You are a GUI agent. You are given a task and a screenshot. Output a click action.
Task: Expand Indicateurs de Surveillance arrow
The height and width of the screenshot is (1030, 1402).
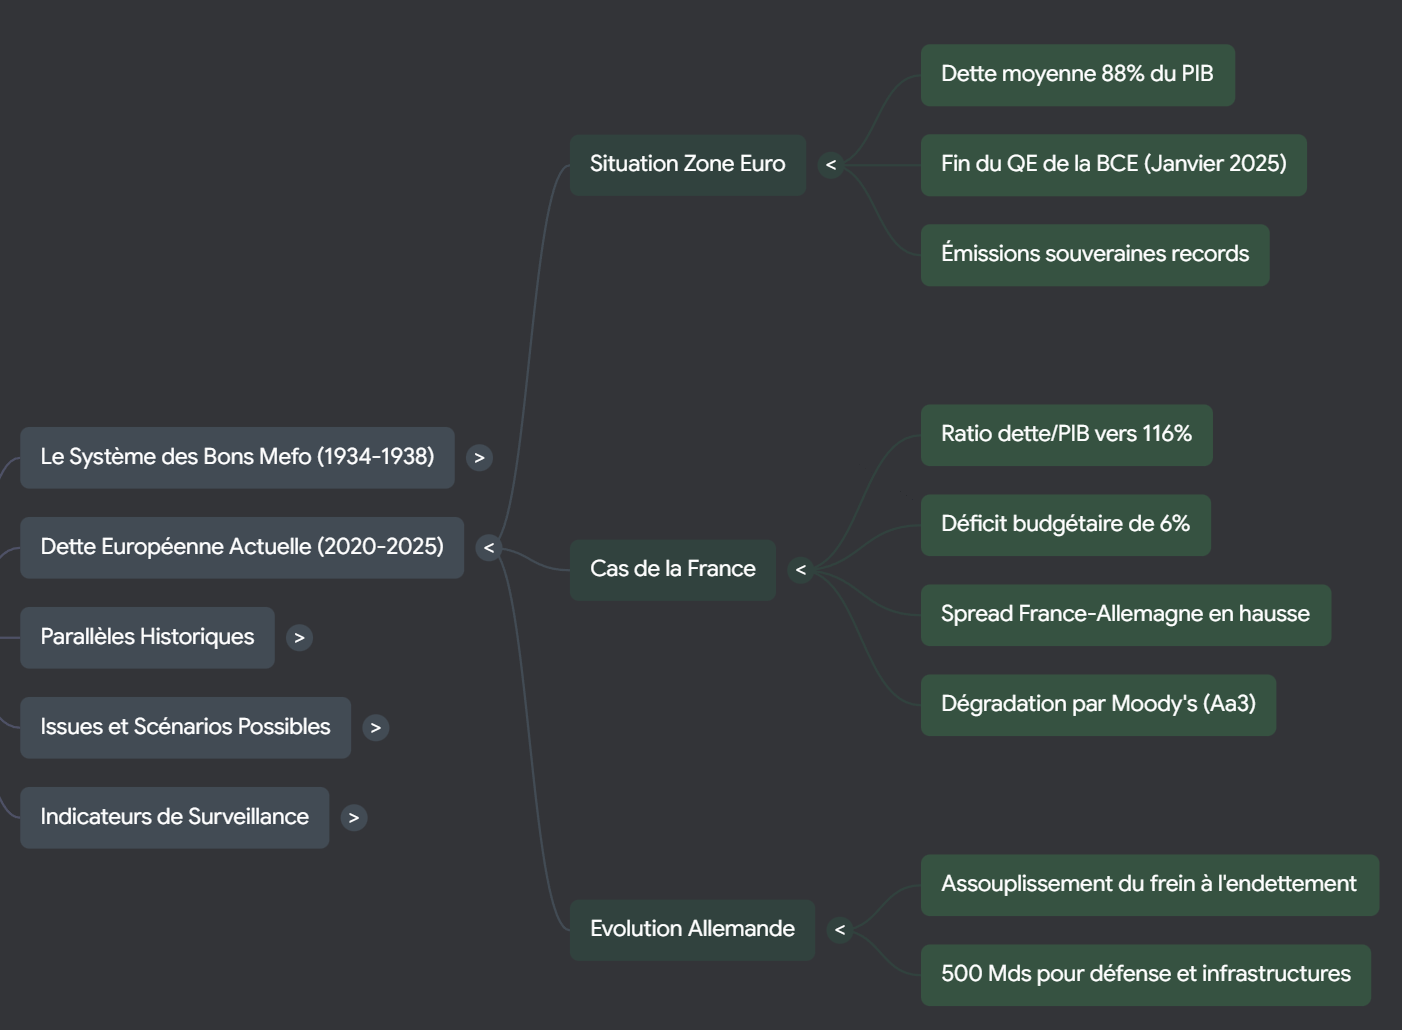353,818
